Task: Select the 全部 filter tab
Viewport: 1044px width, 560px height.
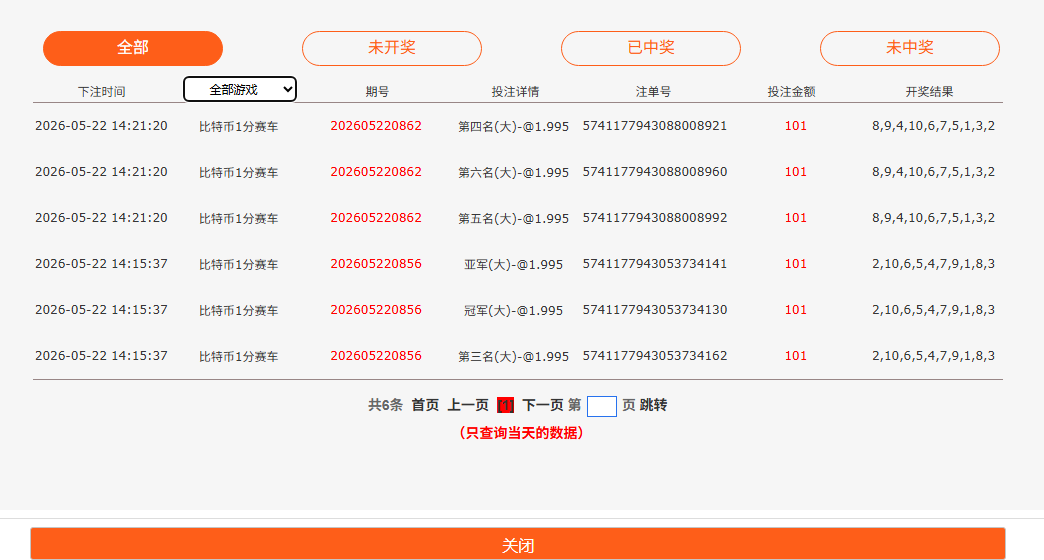Action: pyautogui.click(x=132, y=48)
